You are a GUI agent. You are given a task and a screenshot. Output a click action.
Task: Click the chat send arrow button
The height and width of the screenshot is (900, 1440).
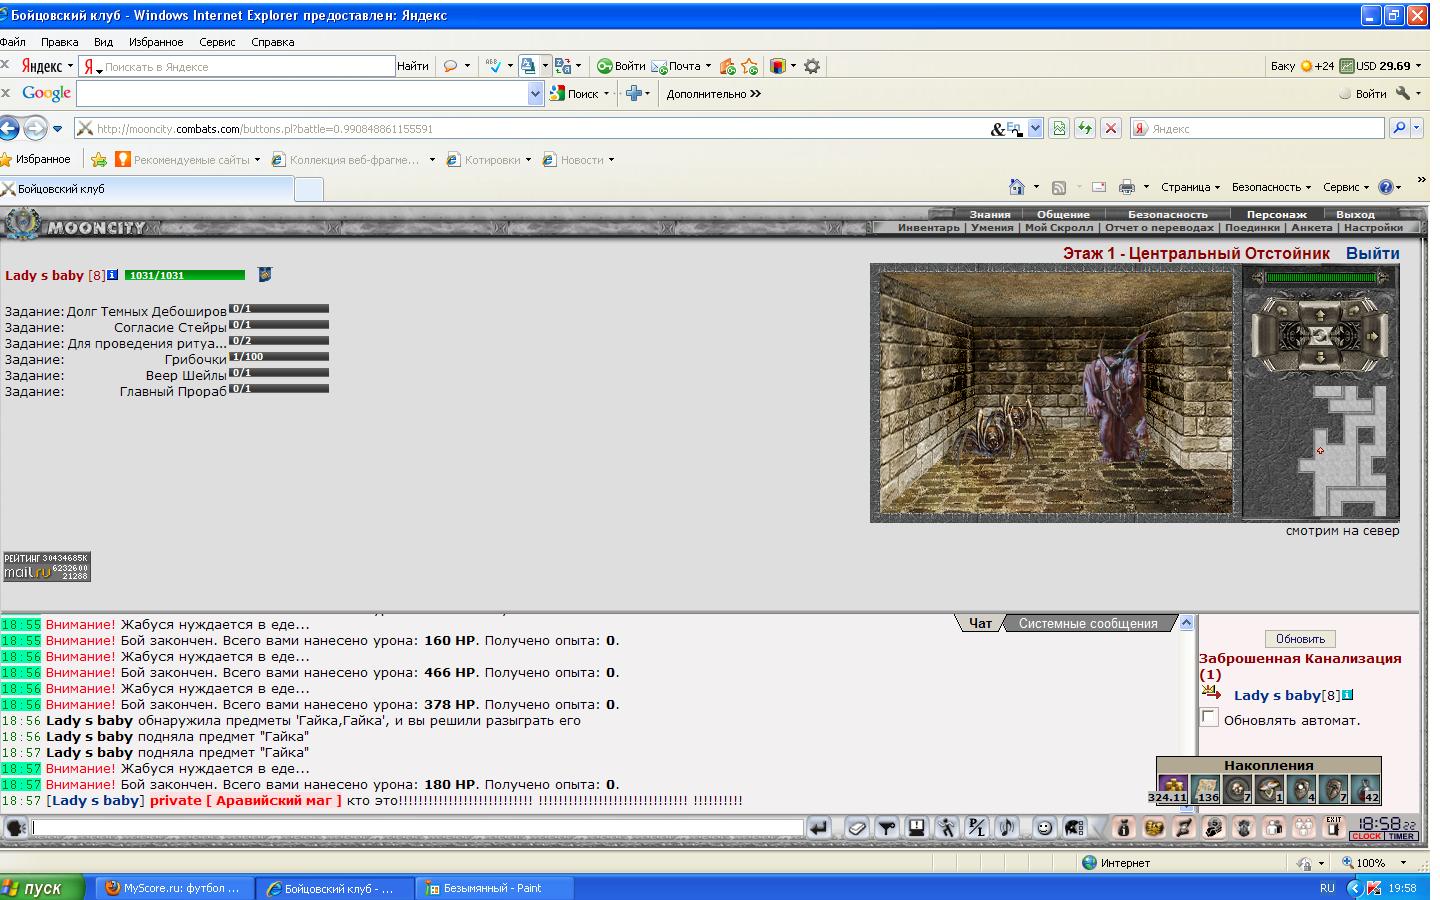tap(819, 828)
